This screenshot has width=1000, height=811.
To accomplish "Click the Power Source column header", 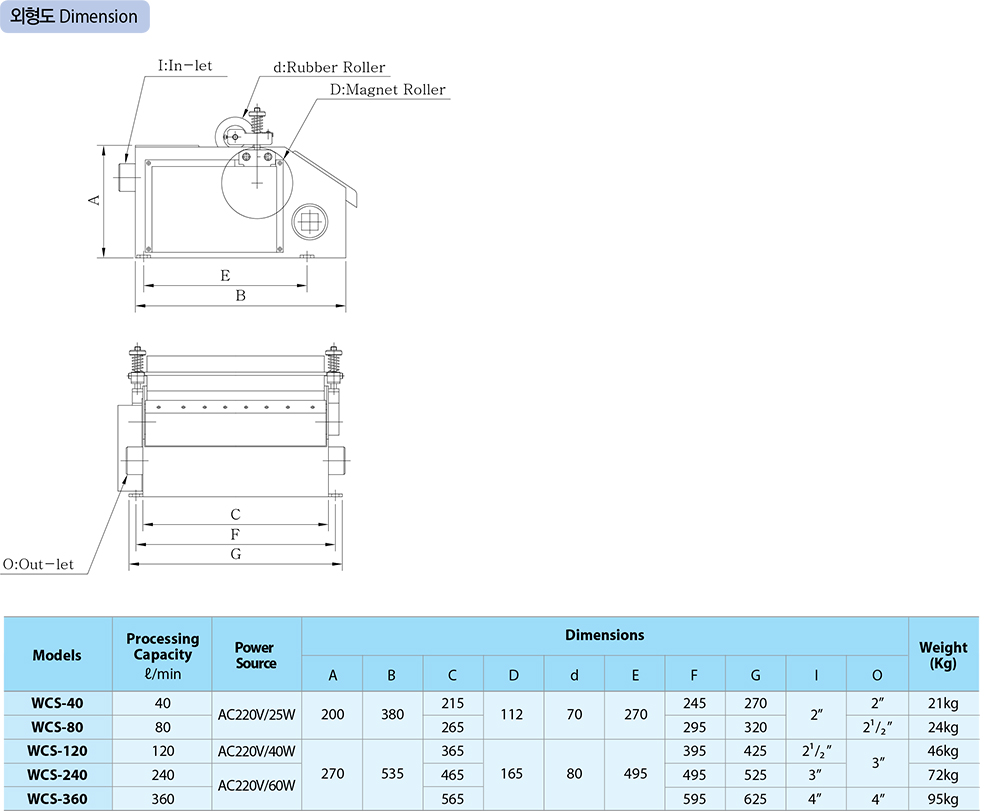I will 255,655.
